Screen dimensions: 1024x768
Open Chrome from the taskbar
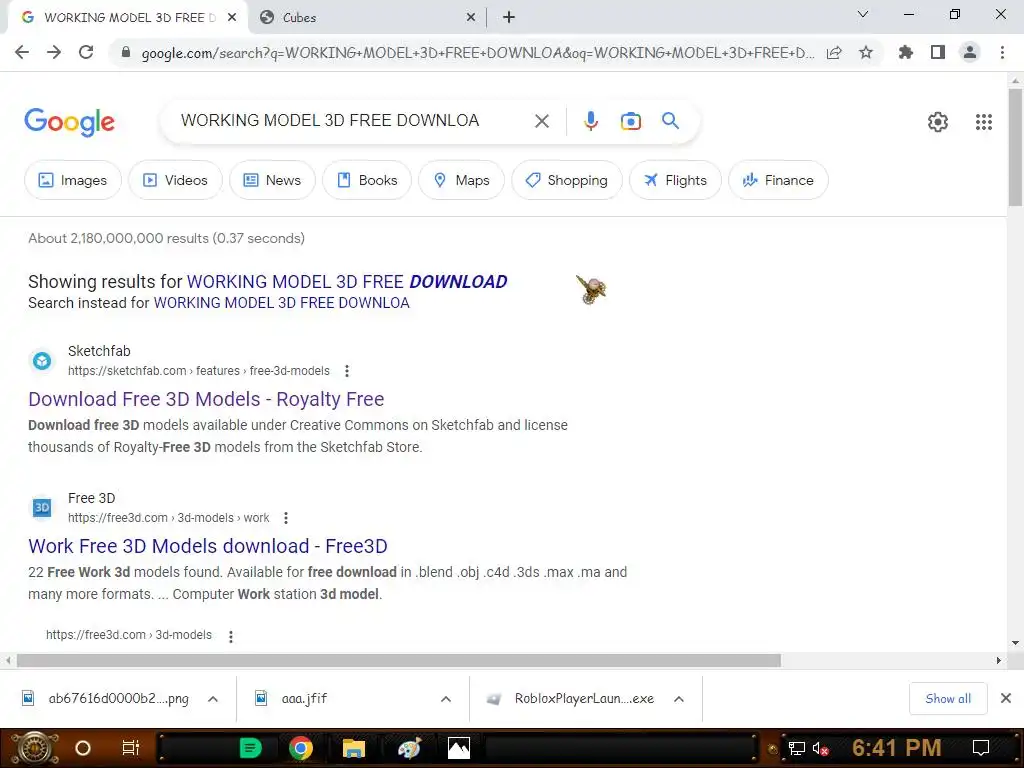tap(300, 748)
